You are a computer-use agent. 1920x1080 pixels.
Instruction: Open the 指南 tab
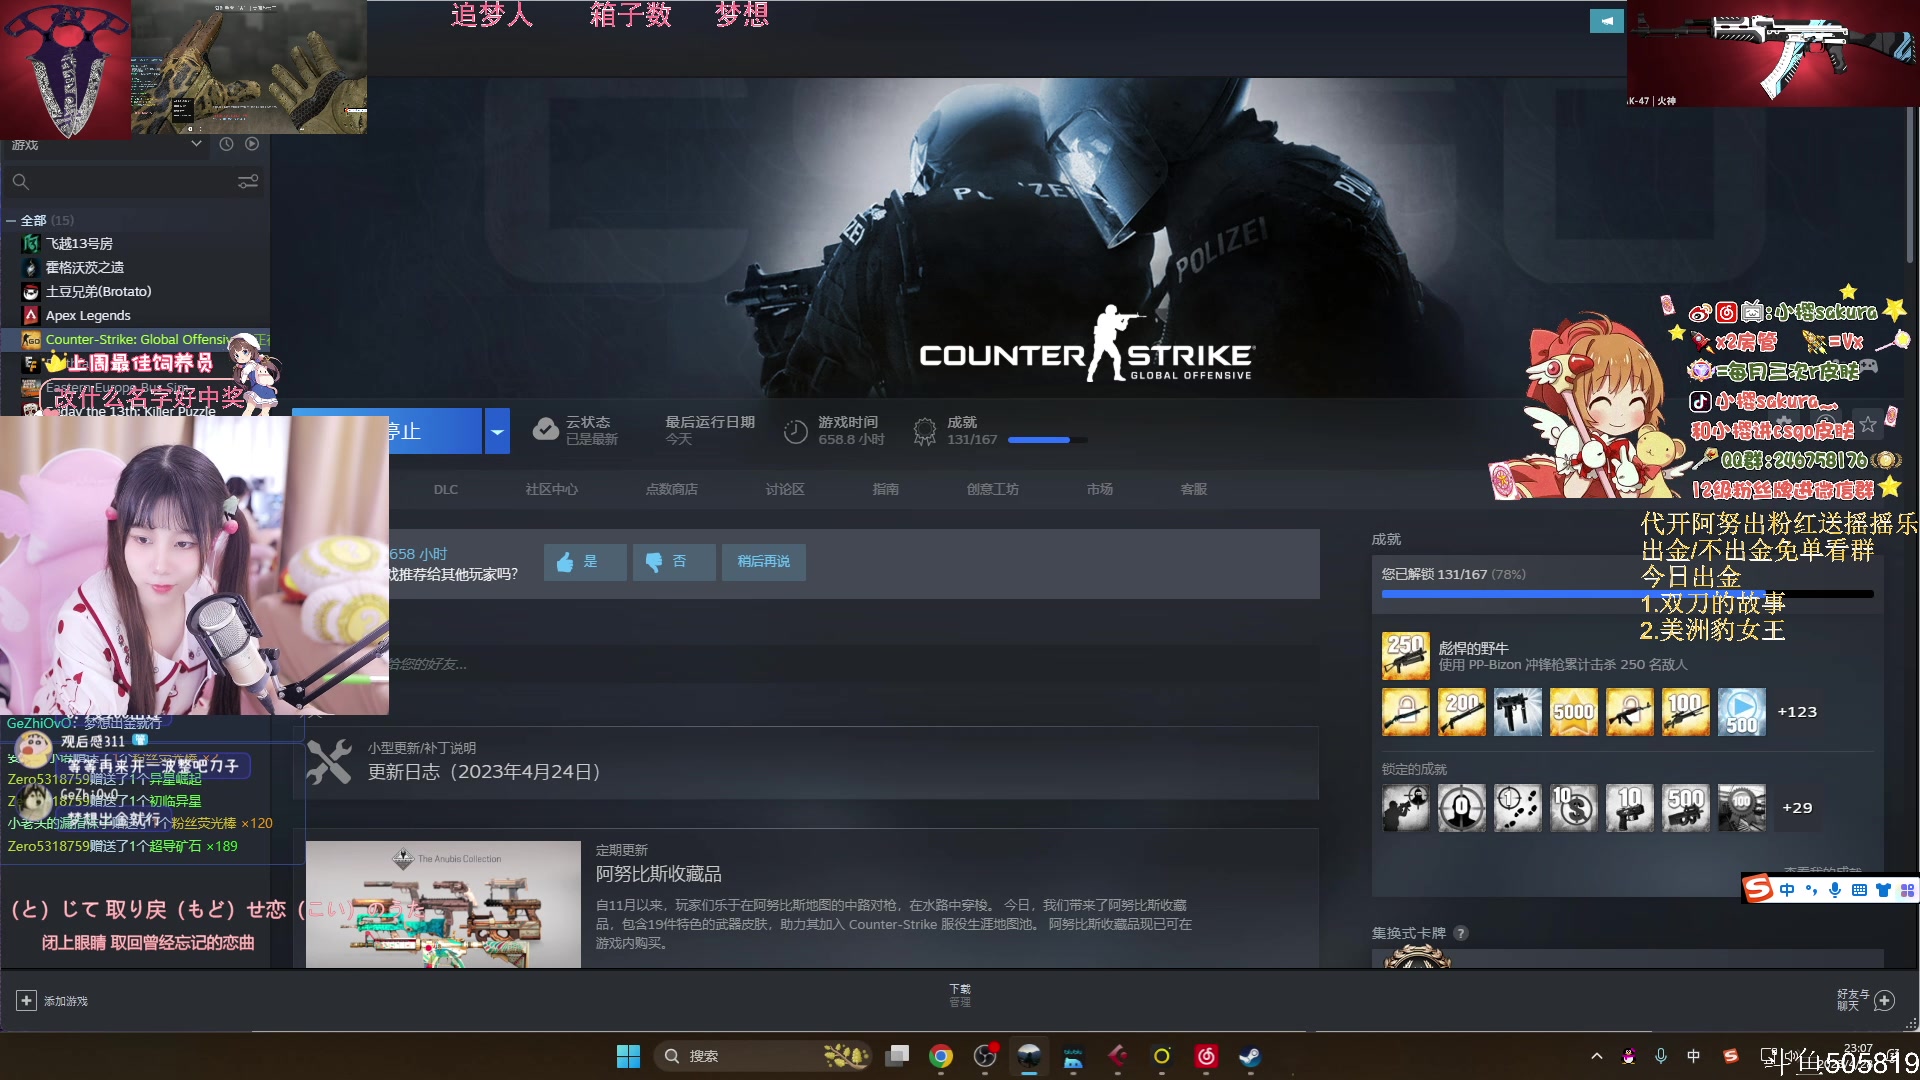[x=886, y=490]
